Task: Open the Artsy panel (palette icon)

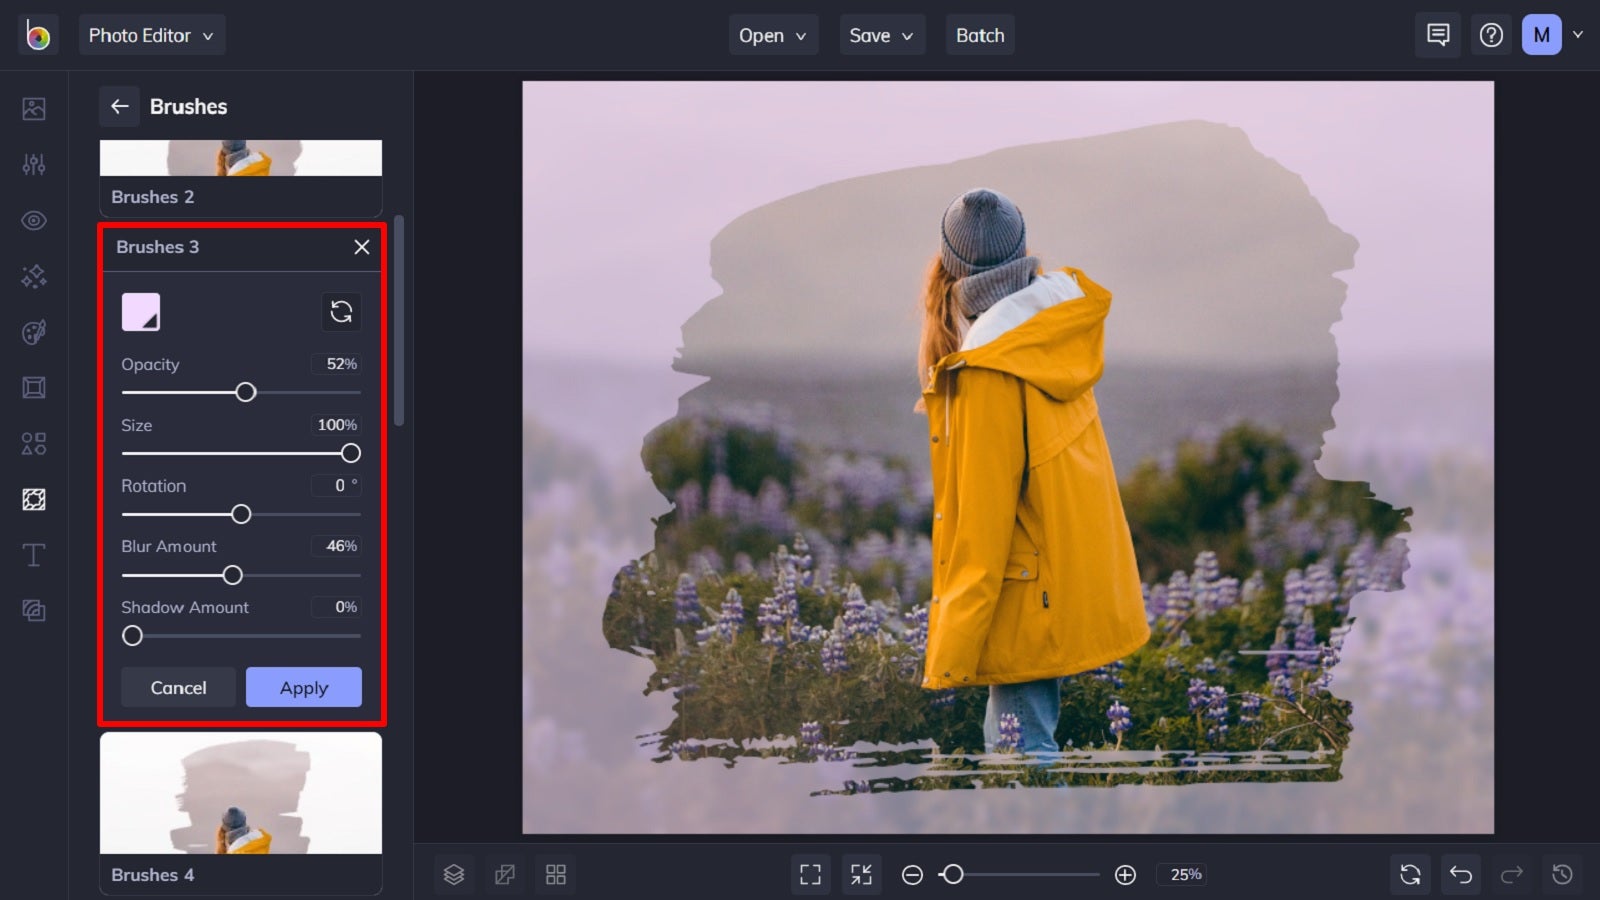Action: tap(33, 332)
